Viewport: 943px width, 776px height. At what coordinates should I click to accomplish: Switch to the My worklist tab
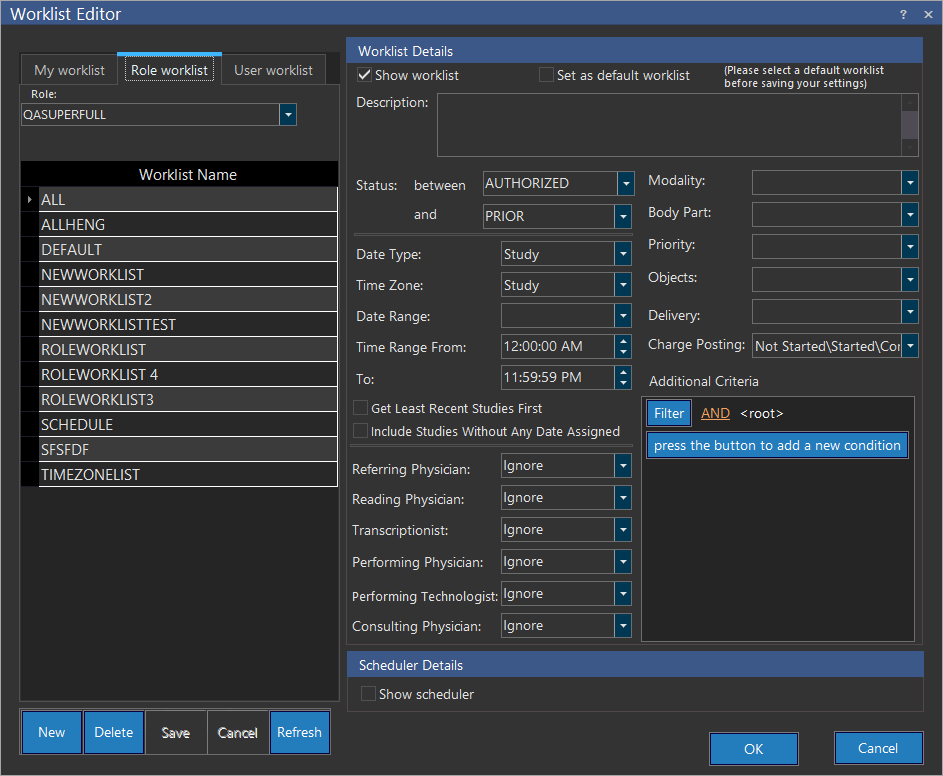69,70
